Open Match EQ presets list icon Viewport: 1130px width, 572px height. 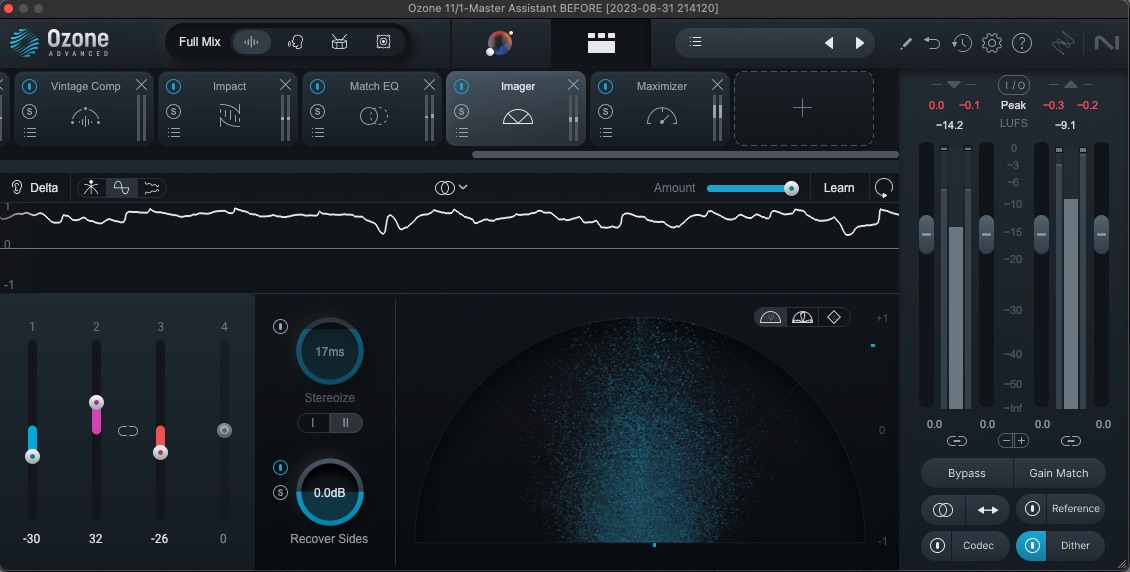click(318, 133)
